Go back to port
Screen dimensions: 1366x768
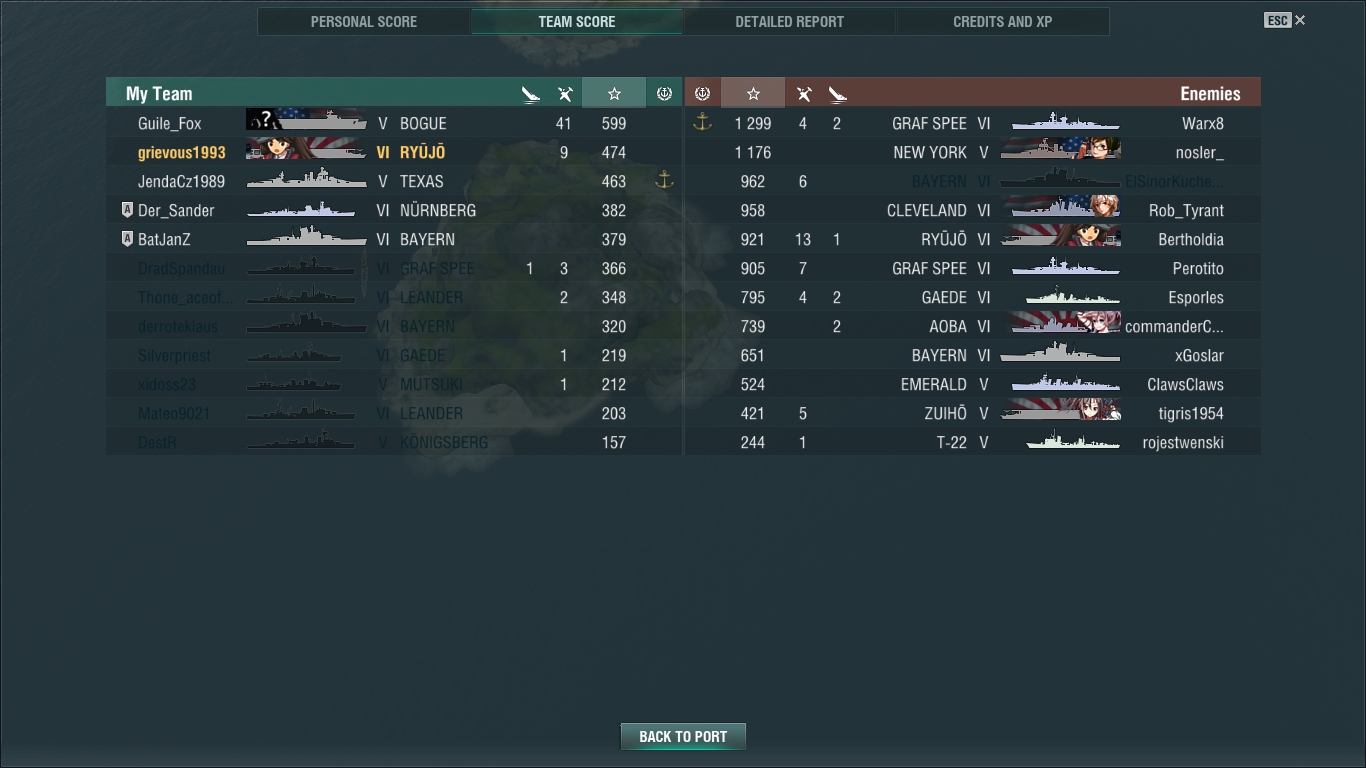tap(683, 736)
